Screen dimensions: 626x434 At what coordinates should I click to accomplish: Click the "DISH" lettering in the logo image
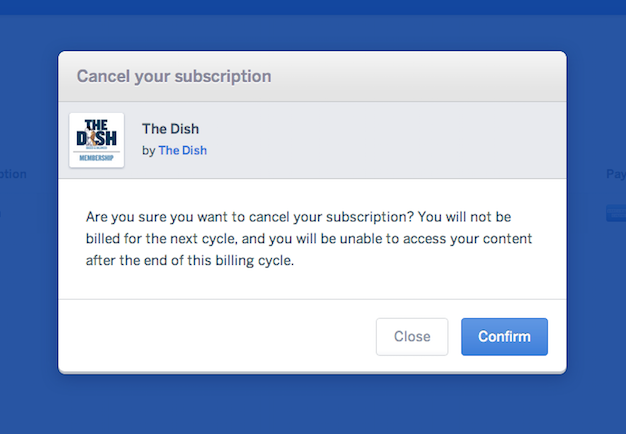(x=97, y=138)
